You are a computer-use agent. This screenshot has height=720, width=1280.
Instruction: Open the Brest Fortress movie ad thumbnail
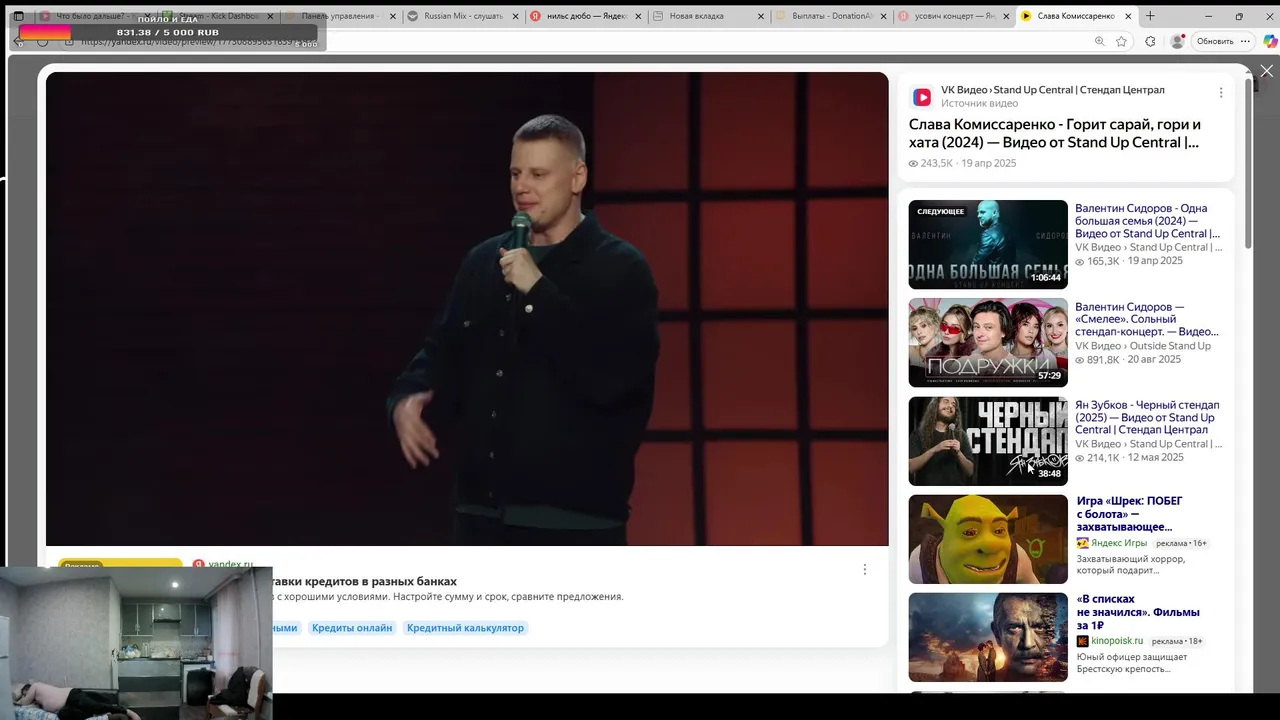pos(988,637)
